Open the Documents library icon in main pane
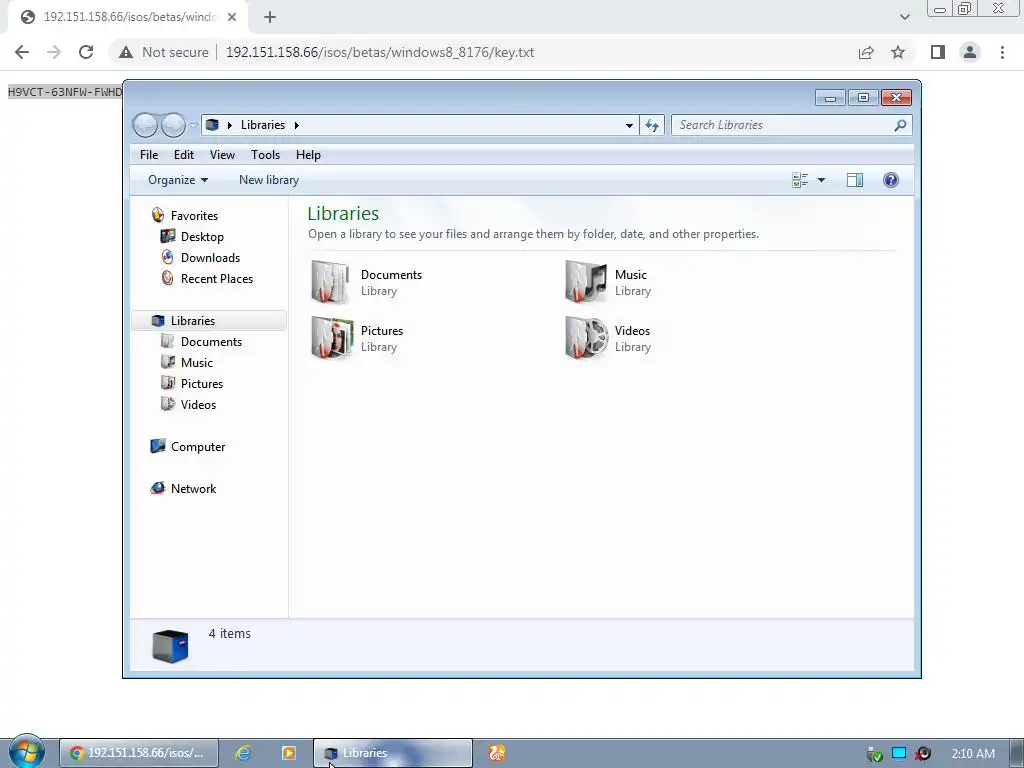 (x=331, y=282)
